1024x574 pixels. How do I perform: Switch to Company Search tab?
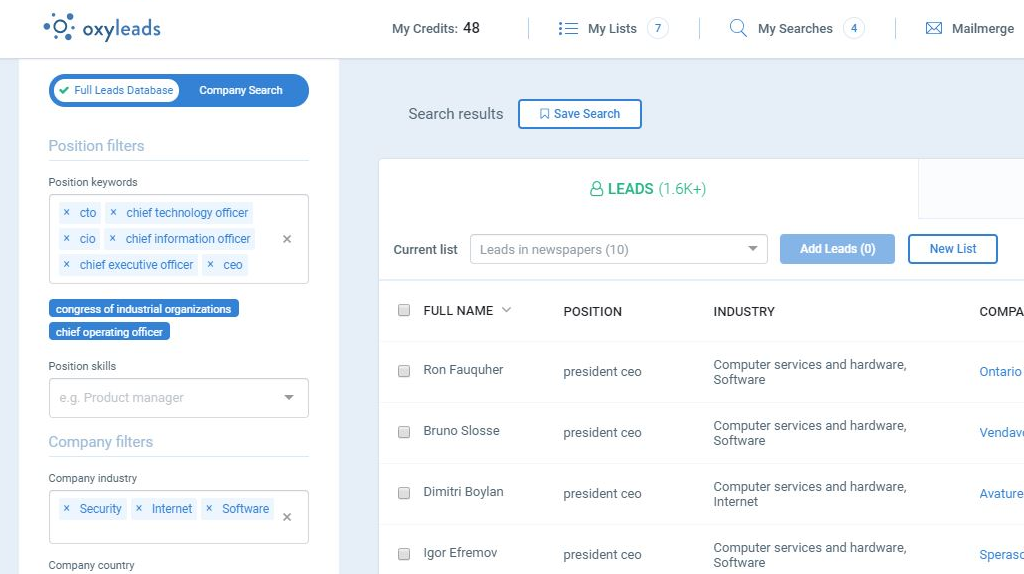[x=240, y=90]
